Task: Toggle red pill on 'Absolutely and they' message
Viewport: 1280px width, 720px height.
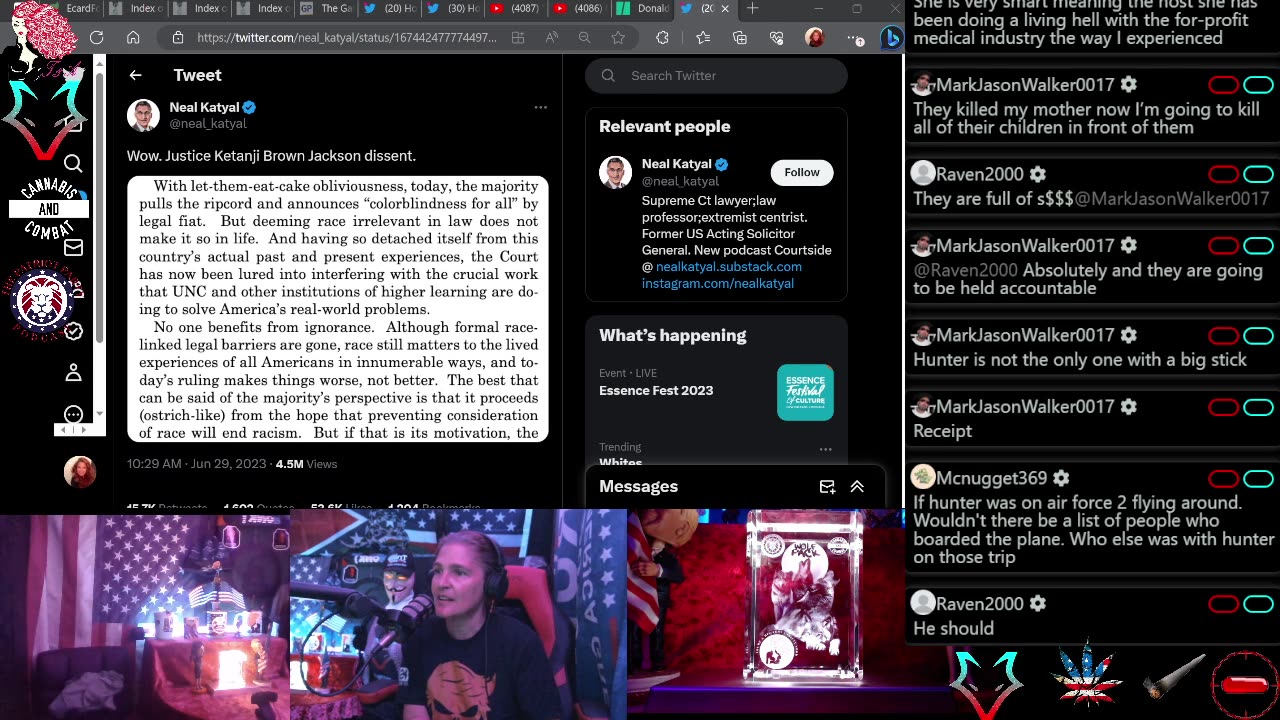Action: click(x=1223, y=246)
